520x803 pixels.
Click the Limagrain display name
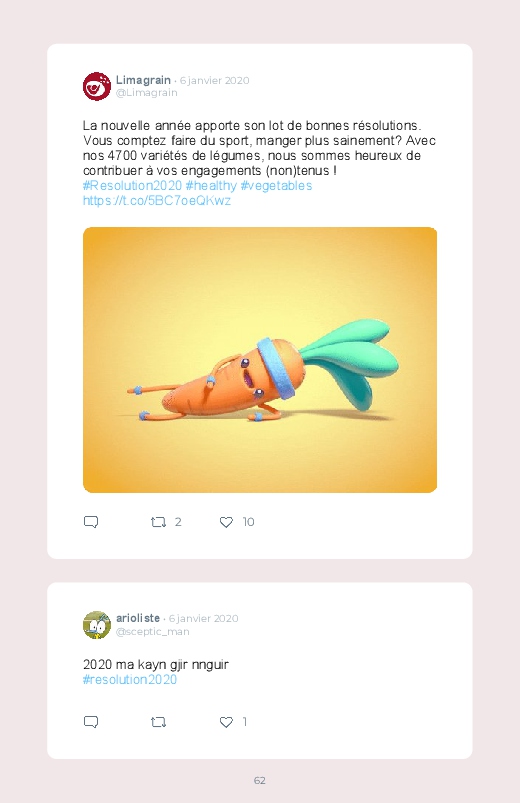point(143,80)
